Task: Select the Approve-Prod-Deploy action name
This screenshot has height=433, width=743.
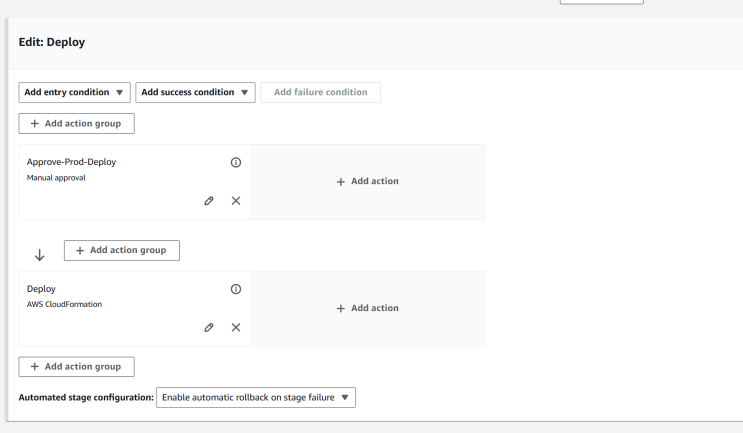Action: (71, 162)
